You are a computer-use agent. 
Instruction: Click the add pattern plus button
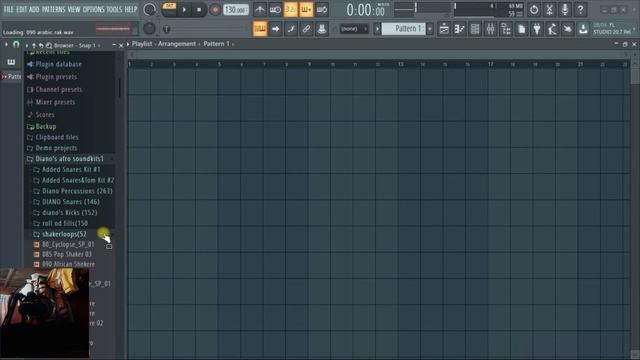430,29
